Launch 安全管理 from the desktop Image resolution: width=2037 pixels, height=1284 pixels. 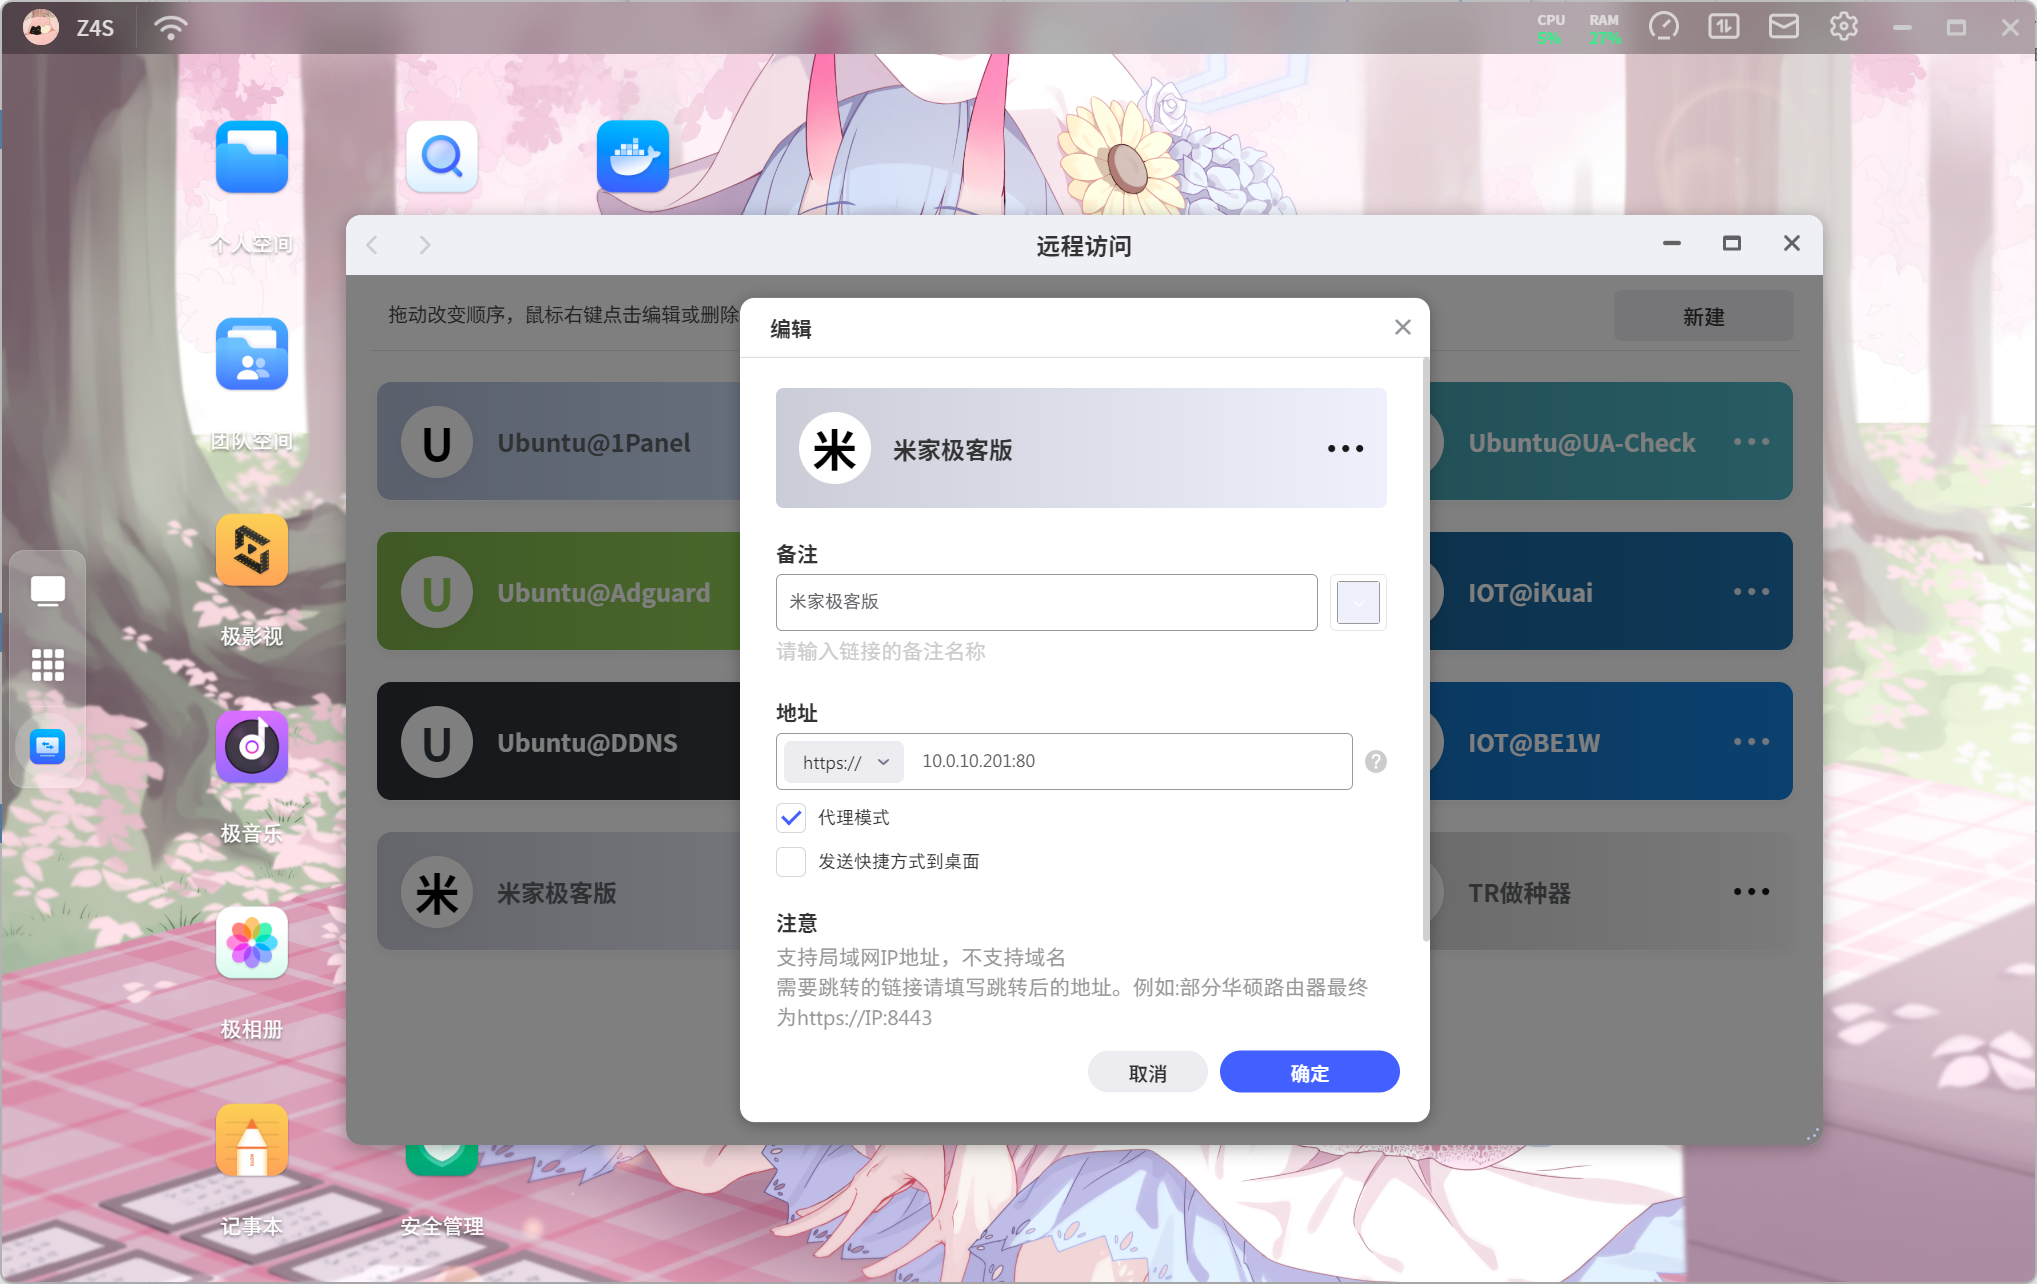440,1160
